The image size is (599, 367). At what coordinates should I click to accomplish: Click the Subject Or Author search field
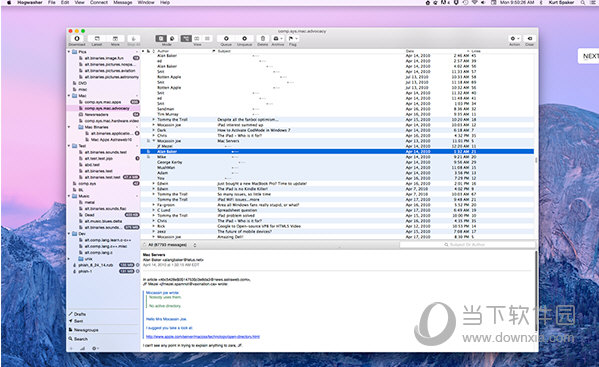(467, 244)
